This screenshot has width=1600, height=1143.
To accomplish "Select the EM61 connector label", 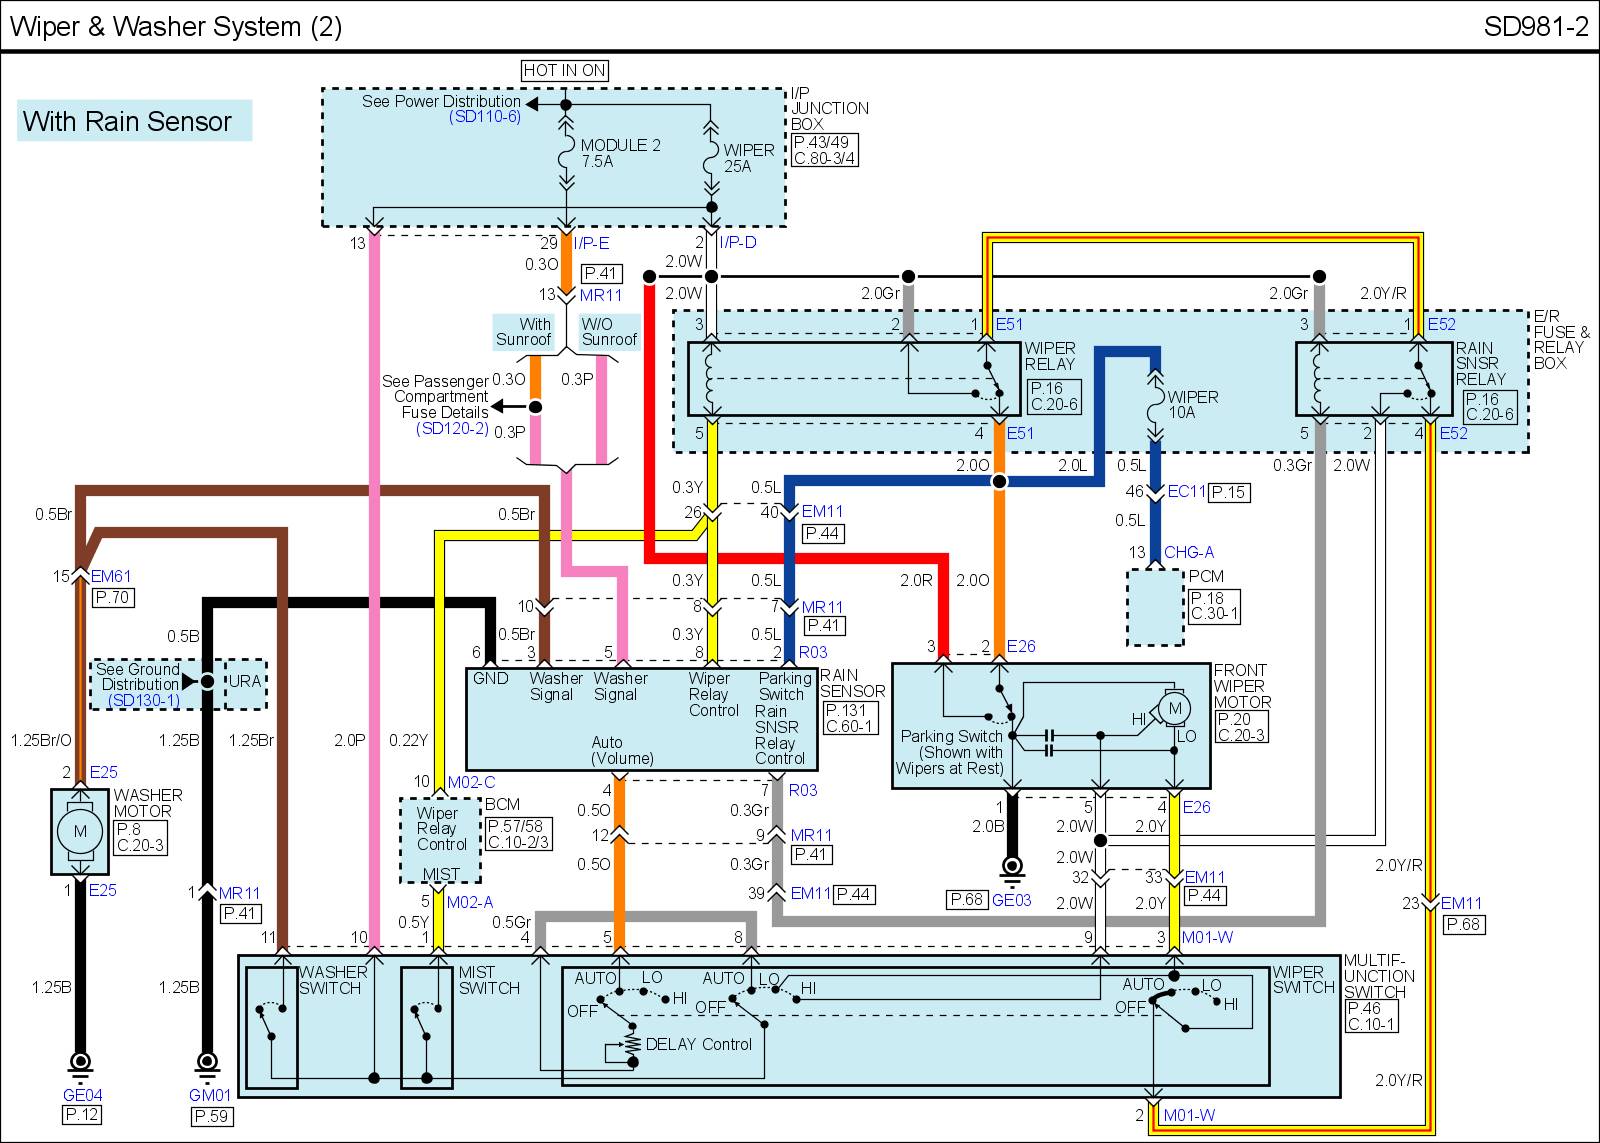I will click(111, 576).
